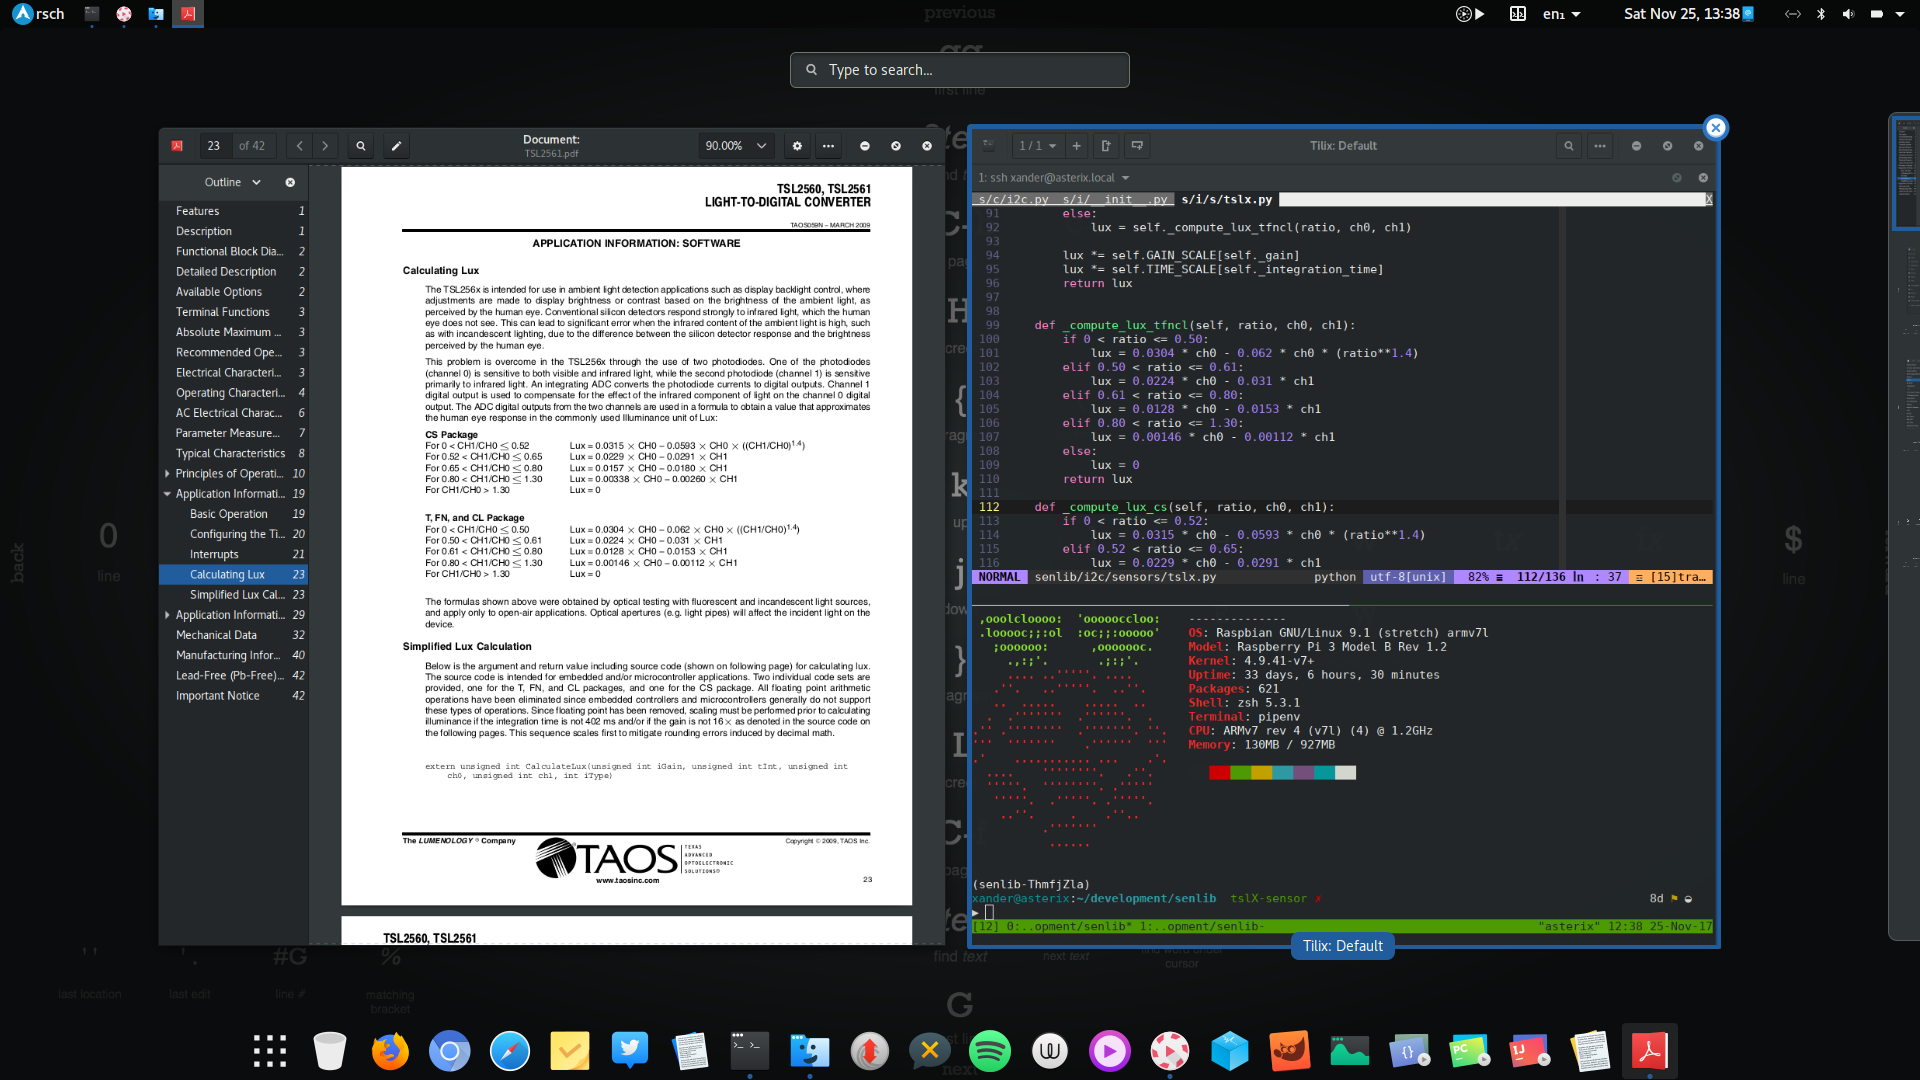Open the Tilix 1/1 session dropdown

[1037, 146]
